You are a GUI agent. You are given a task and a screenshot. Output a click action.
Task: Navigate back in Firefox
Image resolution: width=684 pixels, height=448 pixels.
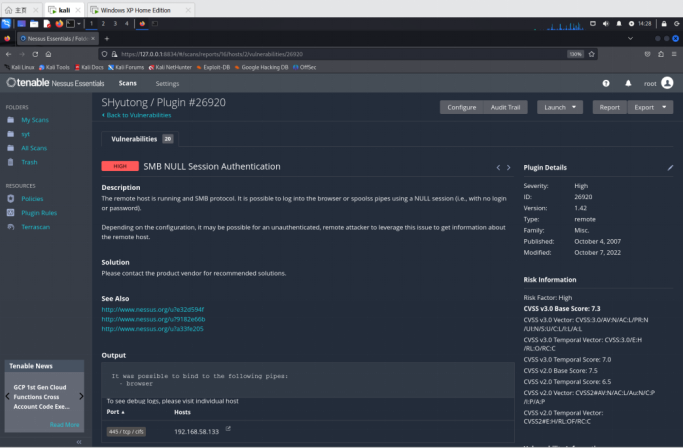(8, 54)
